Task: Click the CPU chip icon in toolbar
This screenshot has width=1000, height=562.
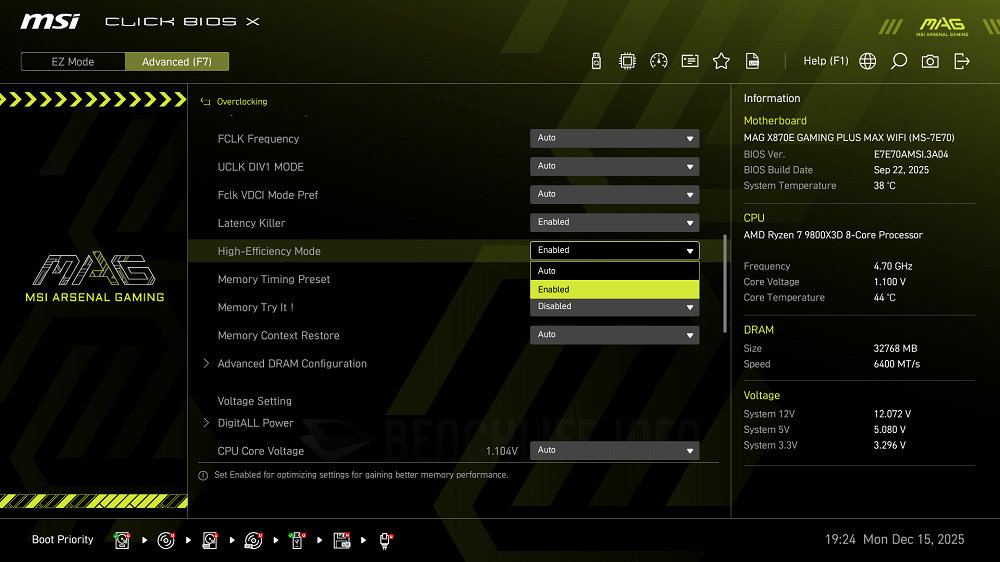Action: (627, 61)
